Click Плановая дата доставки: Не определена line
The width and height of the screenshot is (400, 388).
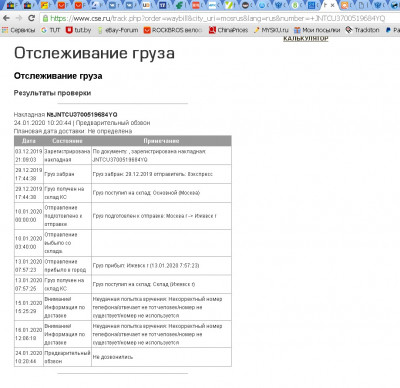(x=73, y=131)
